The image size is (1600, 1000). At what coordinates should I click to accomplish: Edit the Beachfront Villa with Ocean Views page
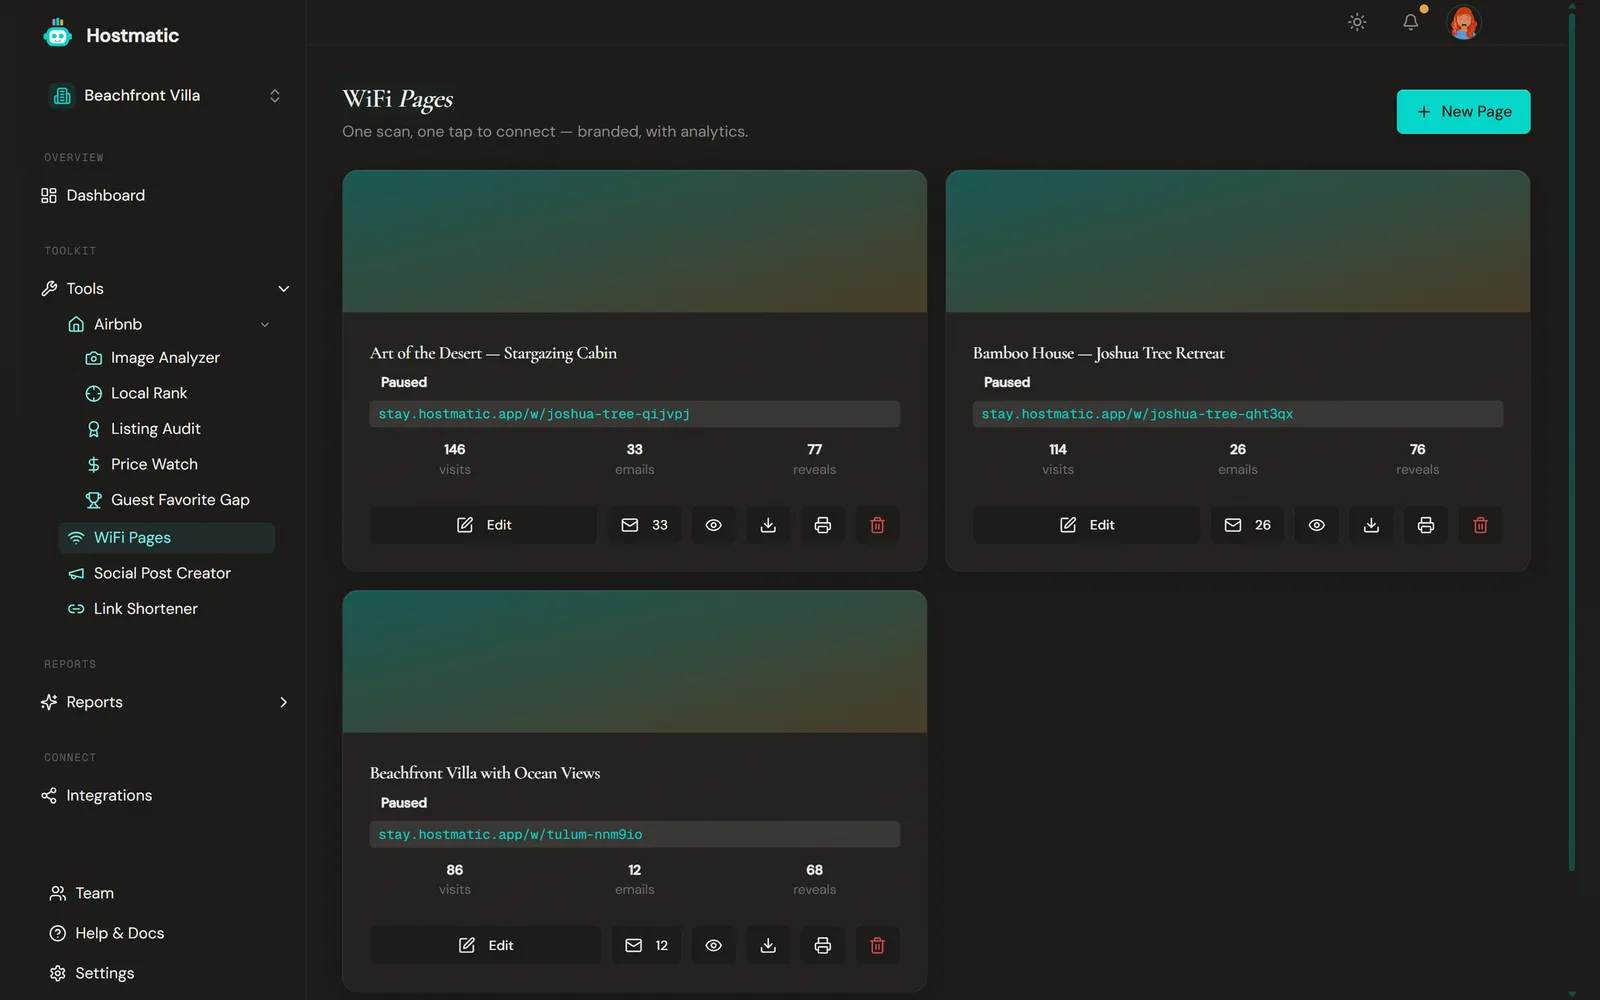[x=486, y=945]
